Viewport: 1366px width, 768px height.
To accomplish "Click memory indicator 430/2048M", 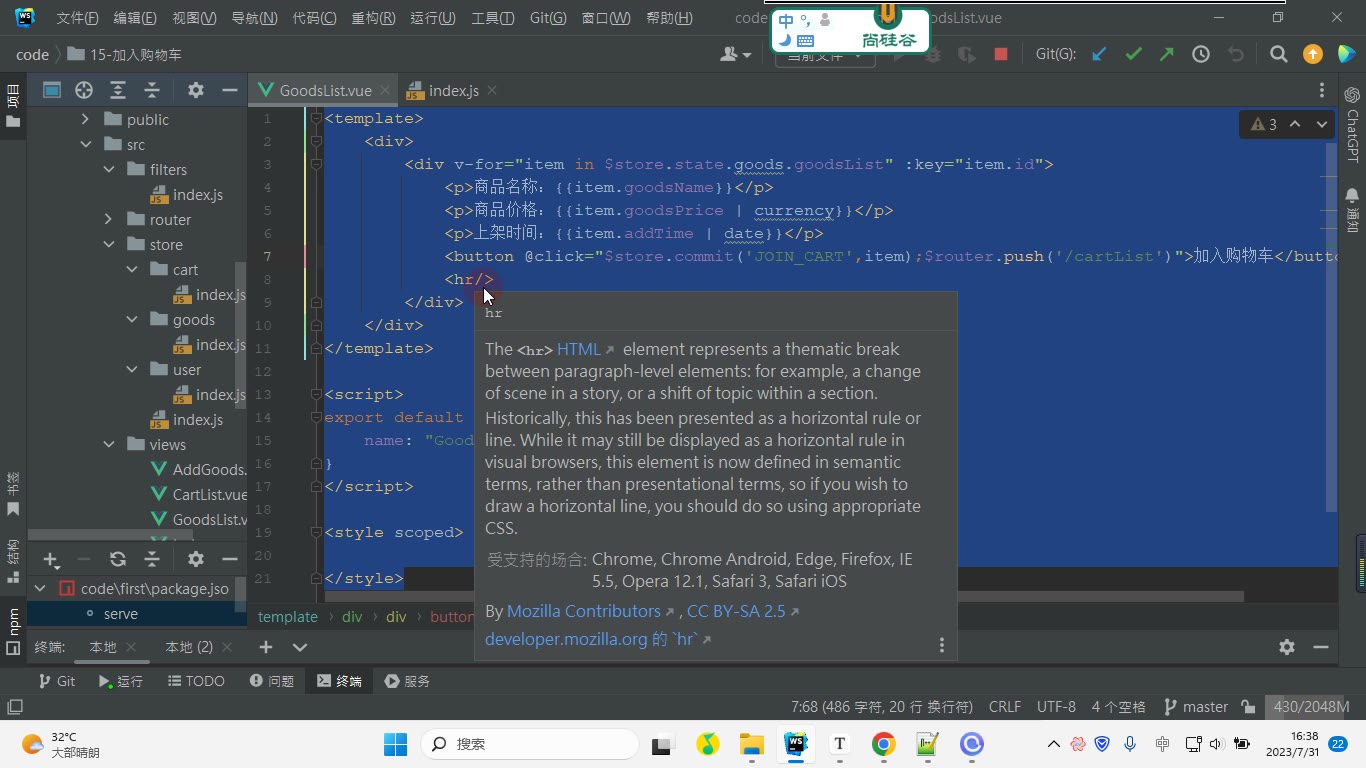I will [1311, 706].
